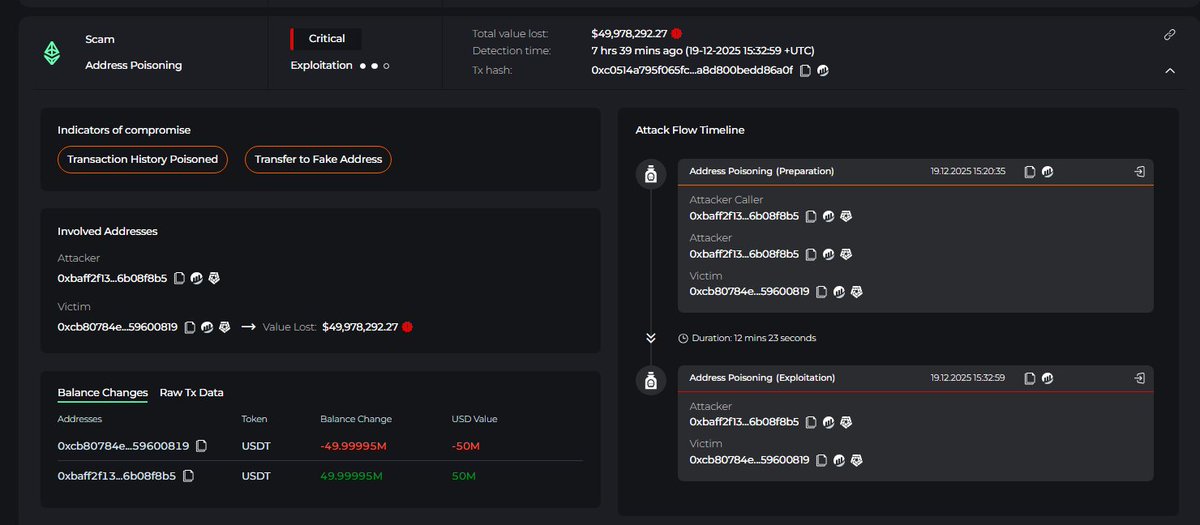This screenshot has height=525, width=1200.
Task: Copy Victim address in Preparation step
Action: point(822,292)
